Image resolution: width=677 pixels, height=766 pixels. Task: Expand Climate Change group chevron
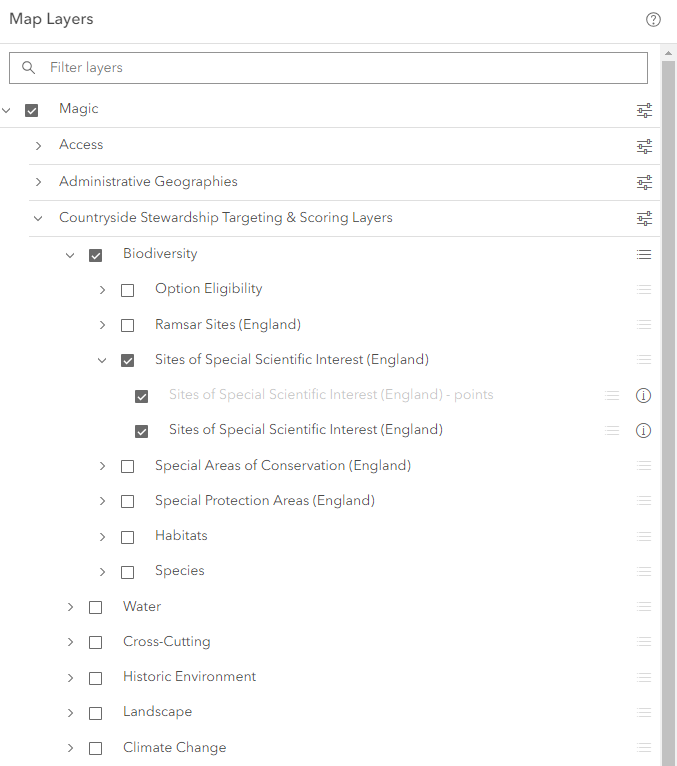pyautogui.click(x=70, y=748)
